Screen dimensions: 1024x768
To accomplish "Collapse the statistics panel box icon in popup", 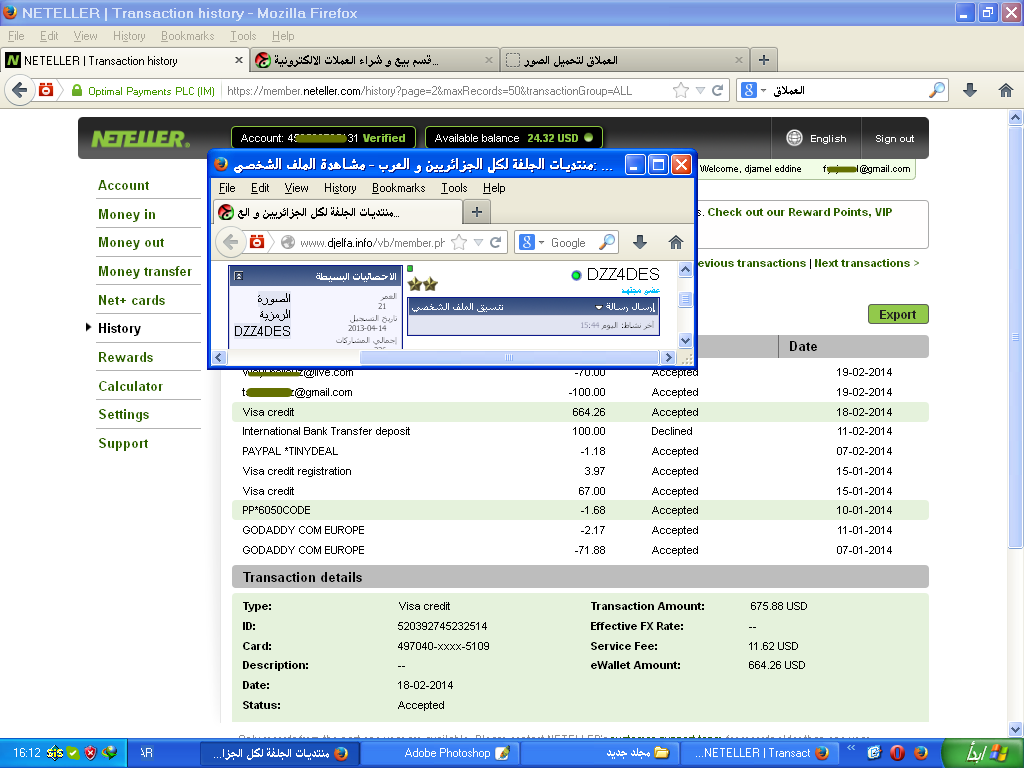I will click(239, 276).
